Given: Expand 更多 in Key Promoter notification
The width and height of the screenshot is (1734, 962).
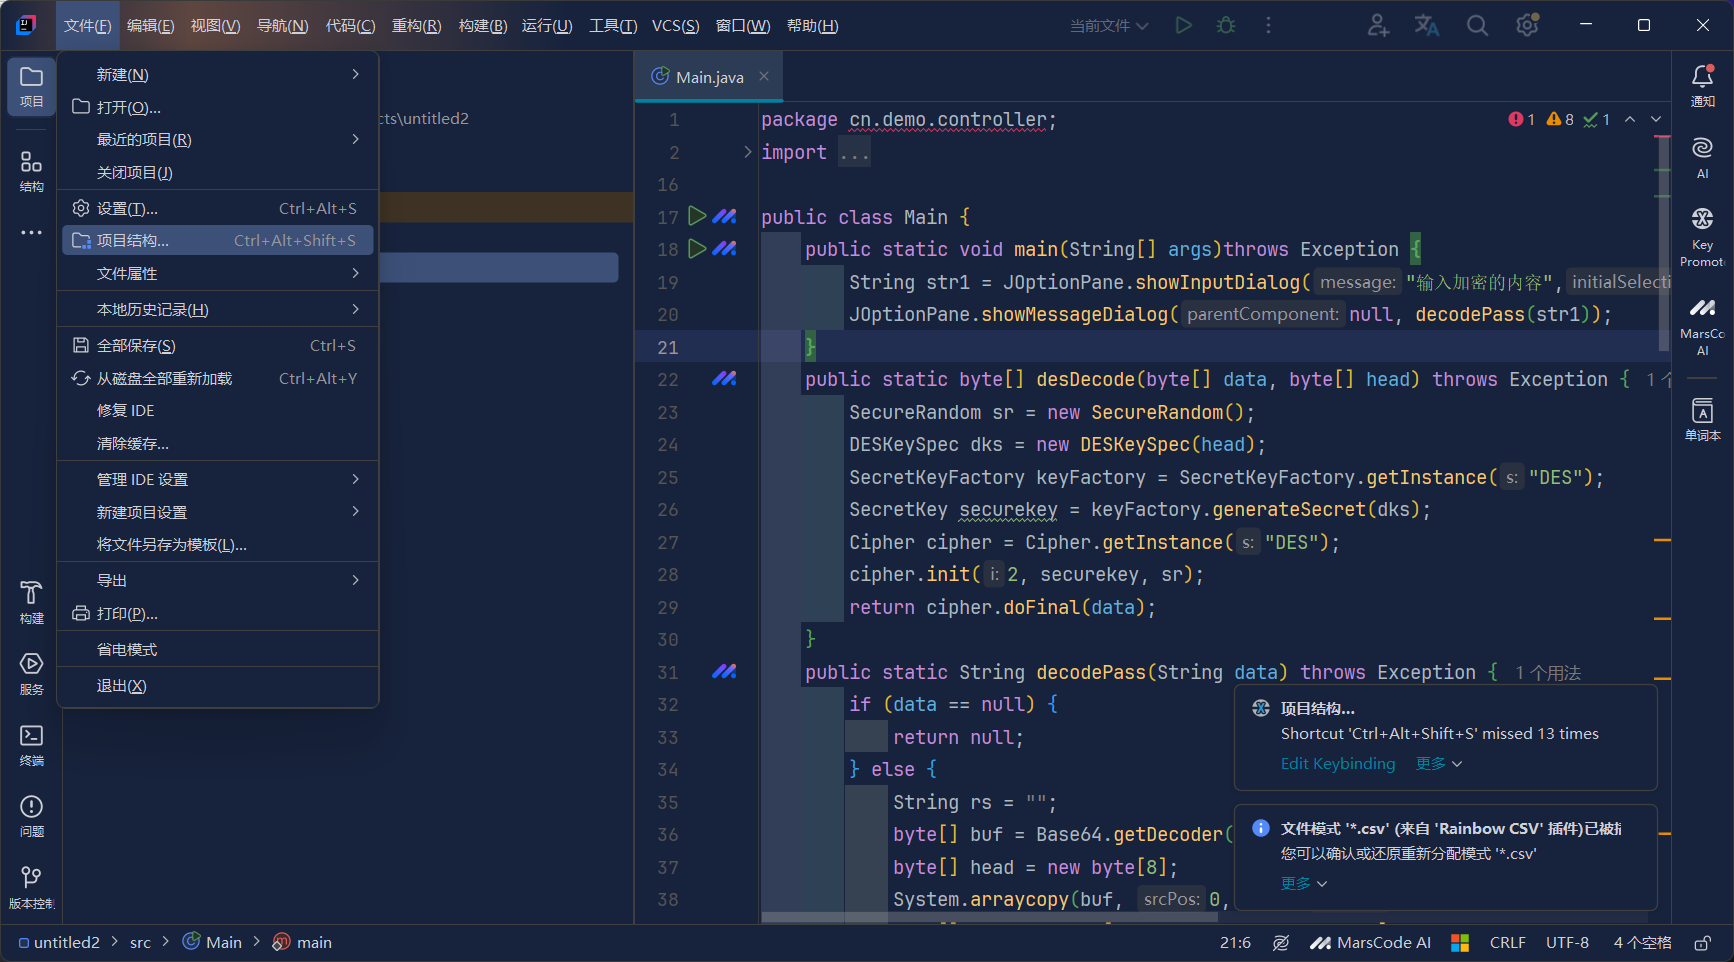Looking at the screenshot, I should click(x=1439, y=764).
